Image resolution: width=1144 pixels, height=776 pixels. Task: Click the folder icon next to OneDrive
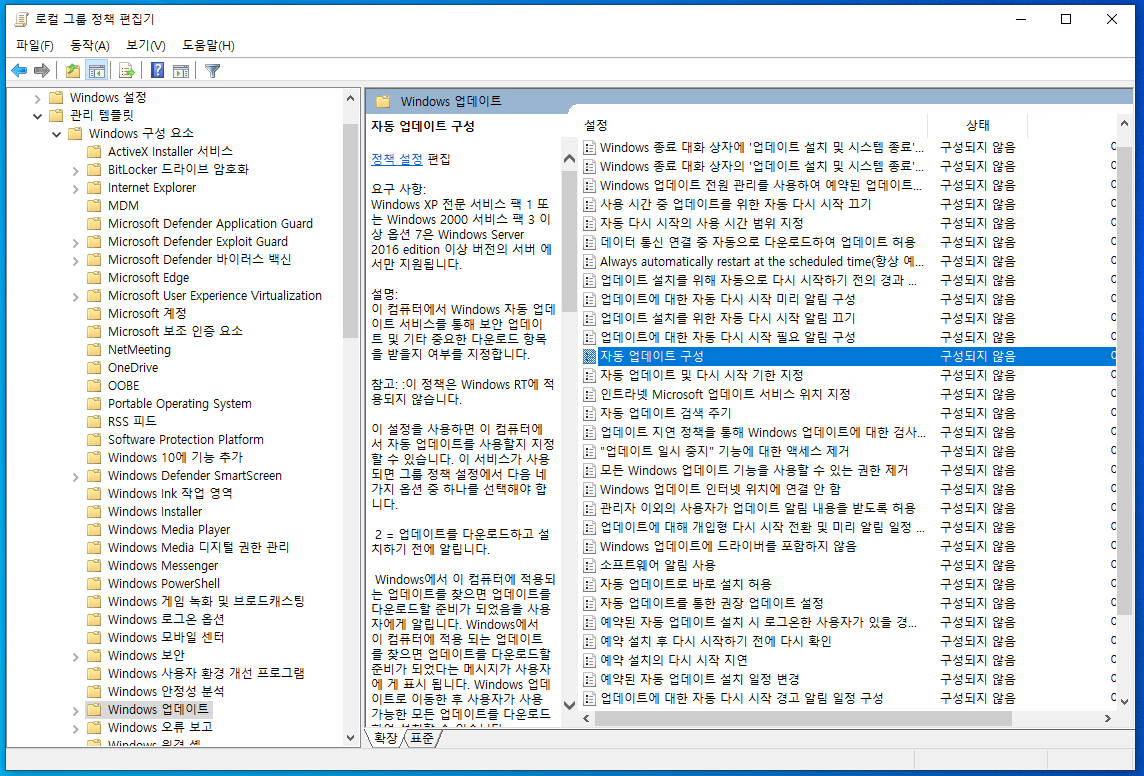click(x=94, y=368)
